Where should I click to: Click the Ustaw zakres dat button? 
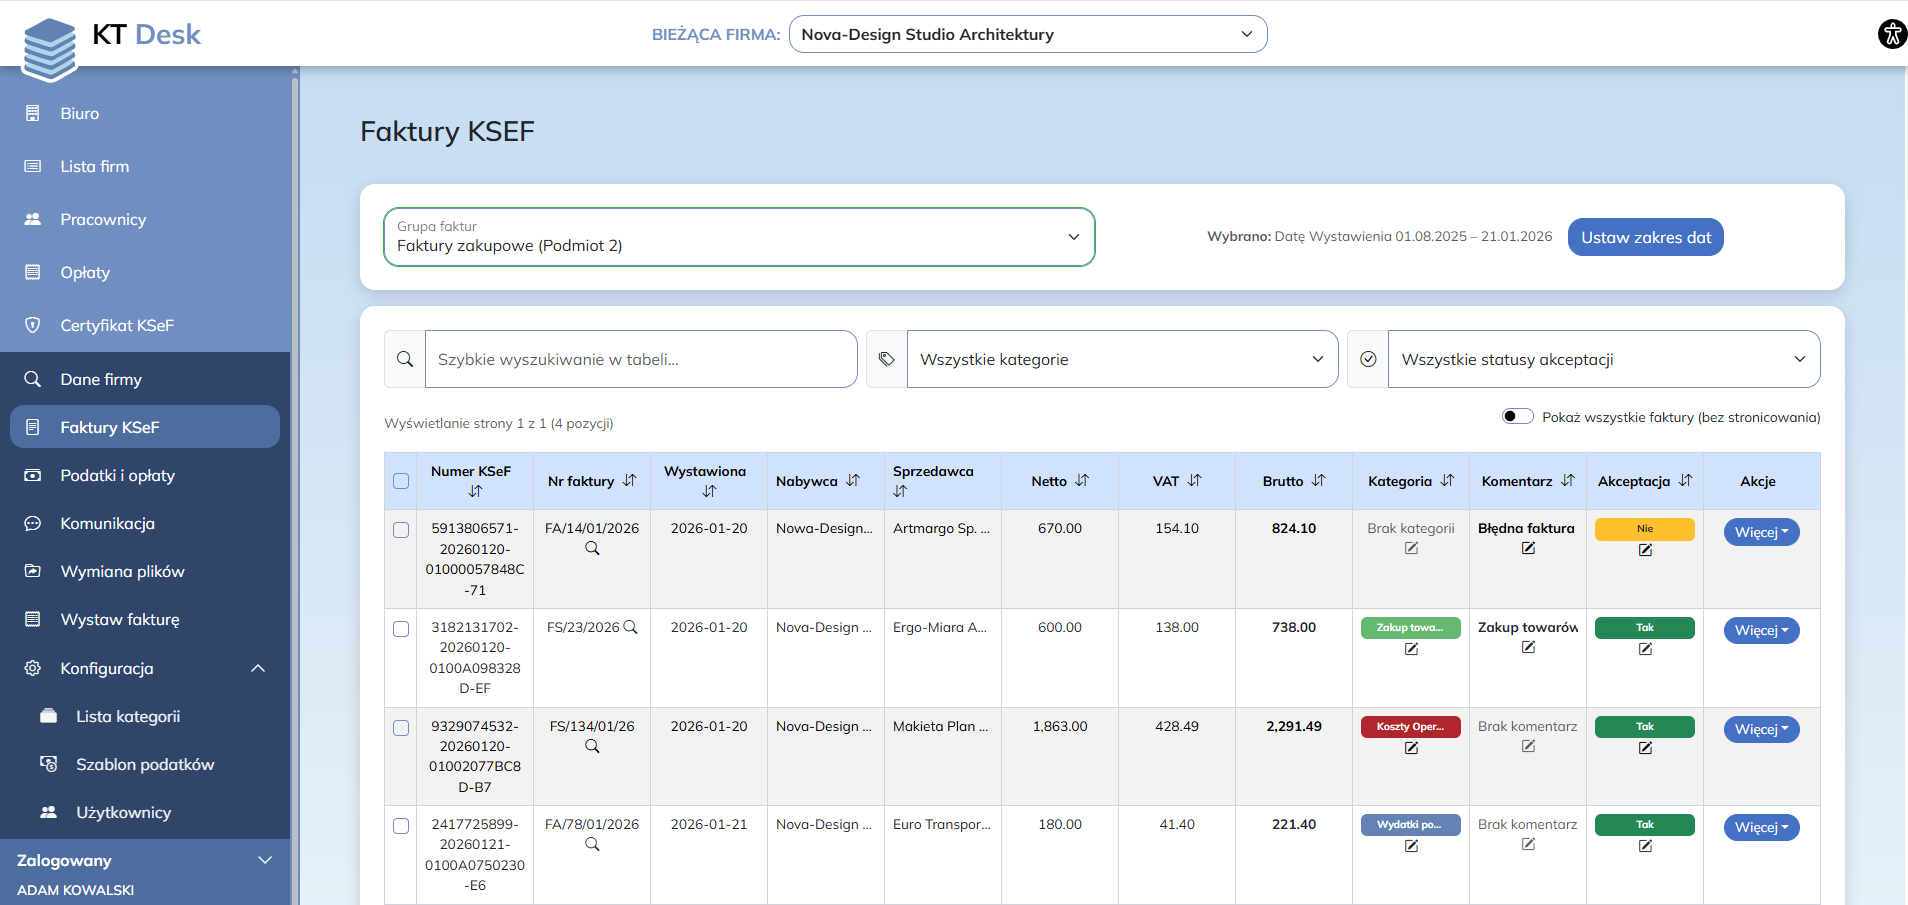click(x=1645, y=237)
